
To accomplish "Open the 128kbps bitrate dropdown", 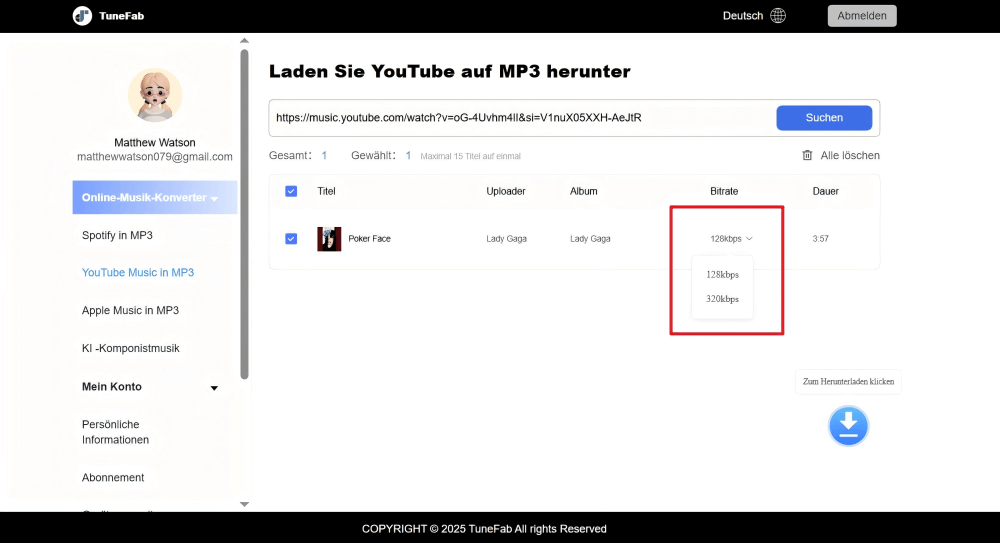I will pos(732,239).
